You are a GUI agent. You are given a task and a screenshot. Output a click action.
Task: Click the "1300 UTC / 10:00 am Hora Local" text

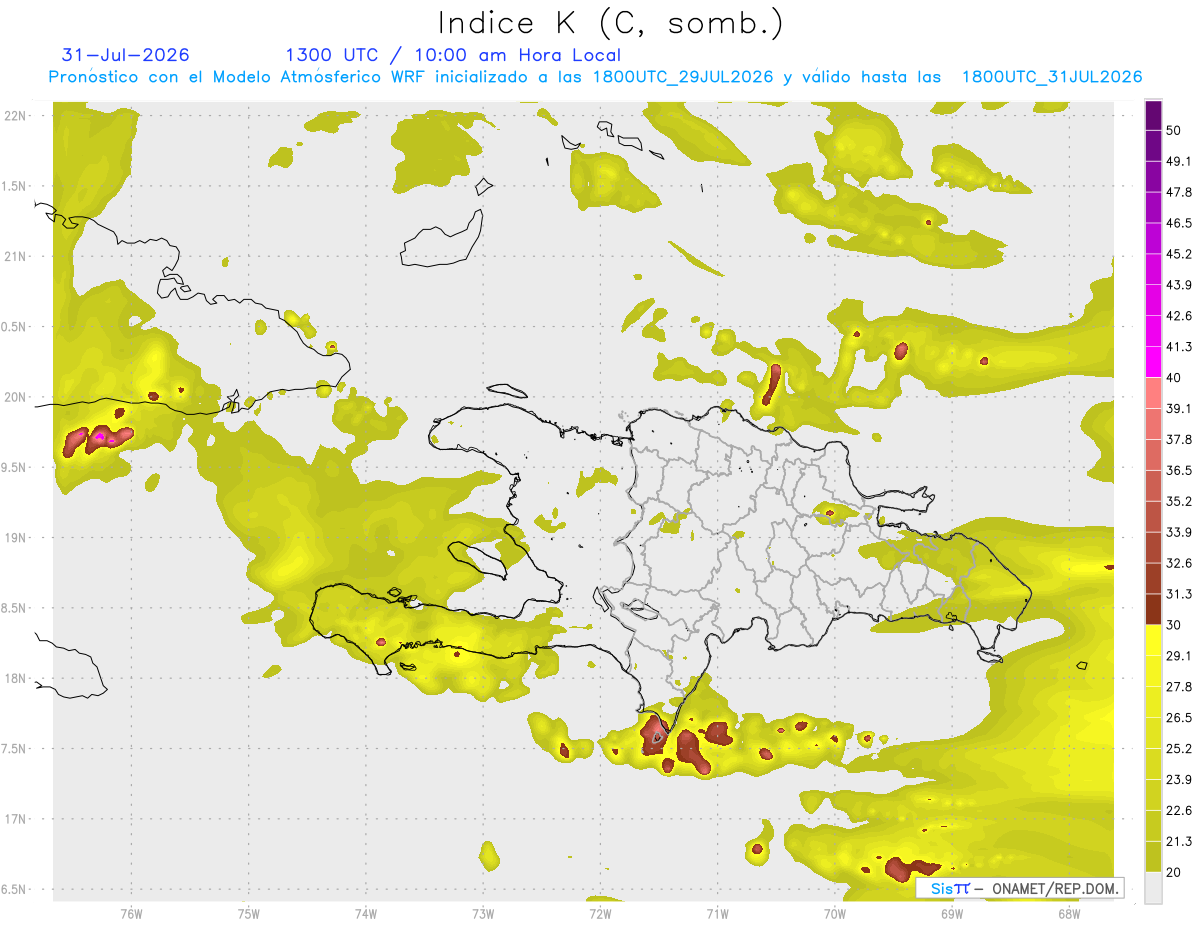[x=453, y=55]
